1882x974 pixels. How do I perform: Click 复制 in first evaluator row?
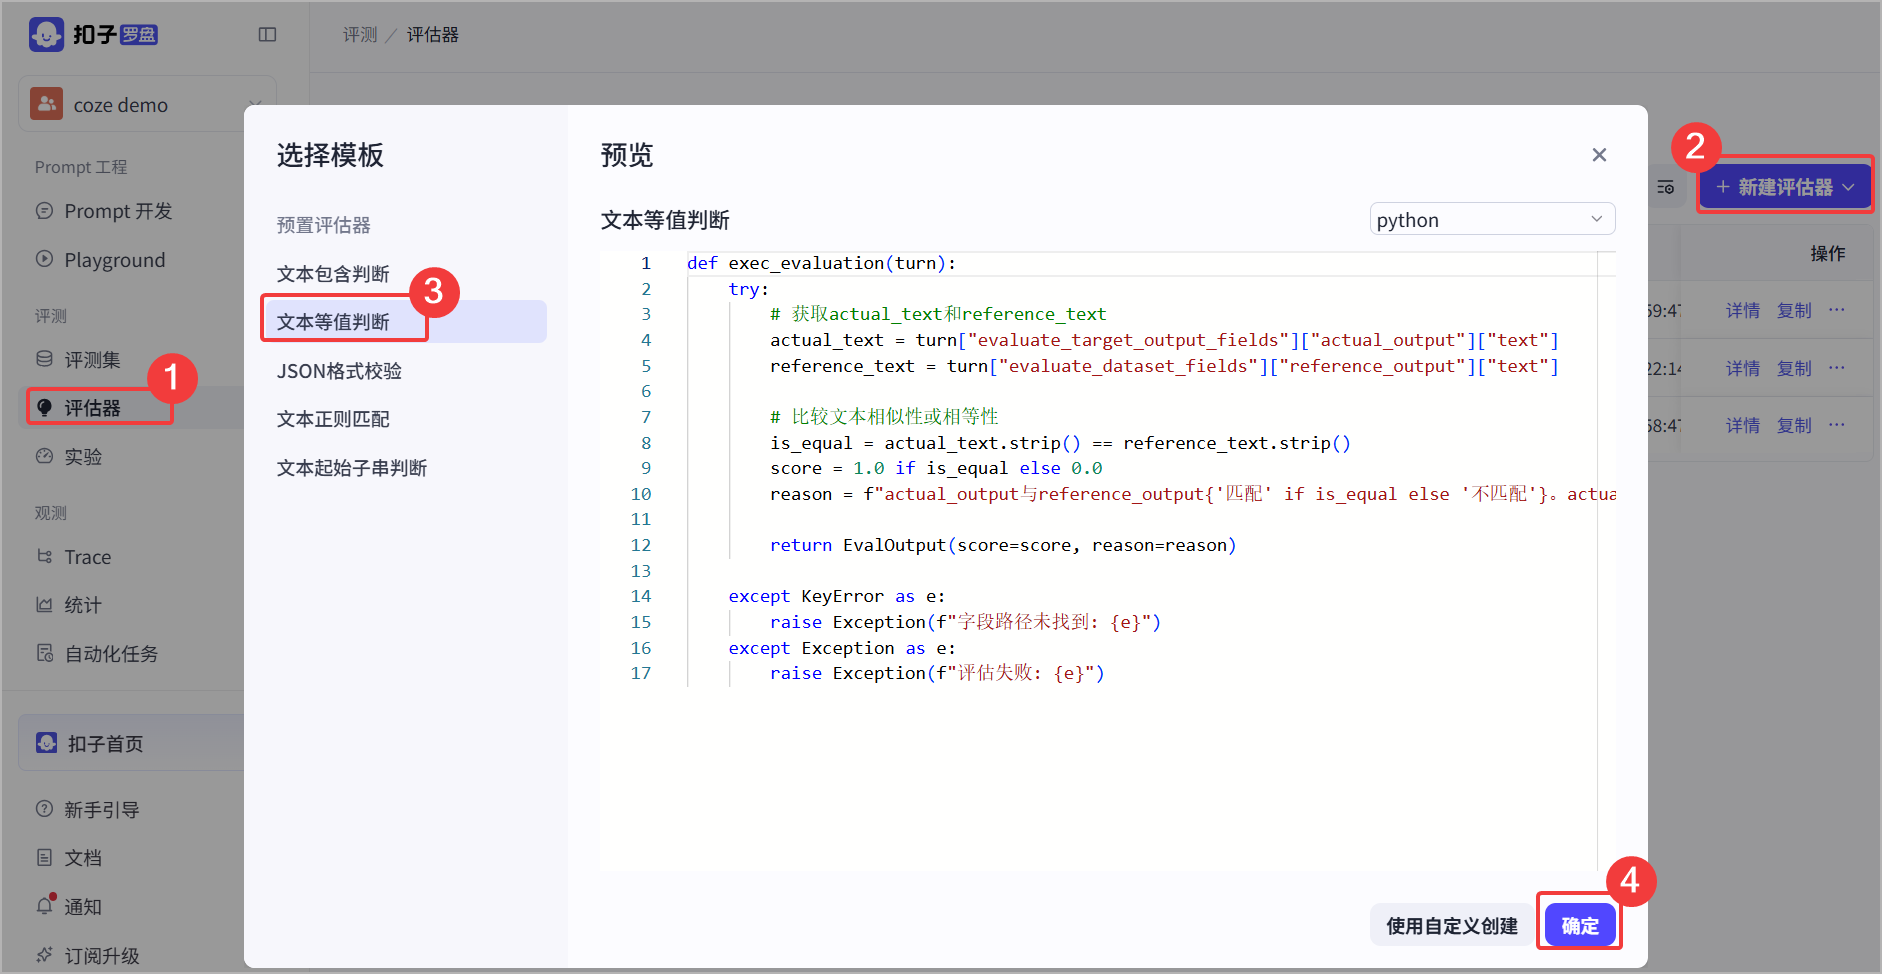pos(1794,311)
